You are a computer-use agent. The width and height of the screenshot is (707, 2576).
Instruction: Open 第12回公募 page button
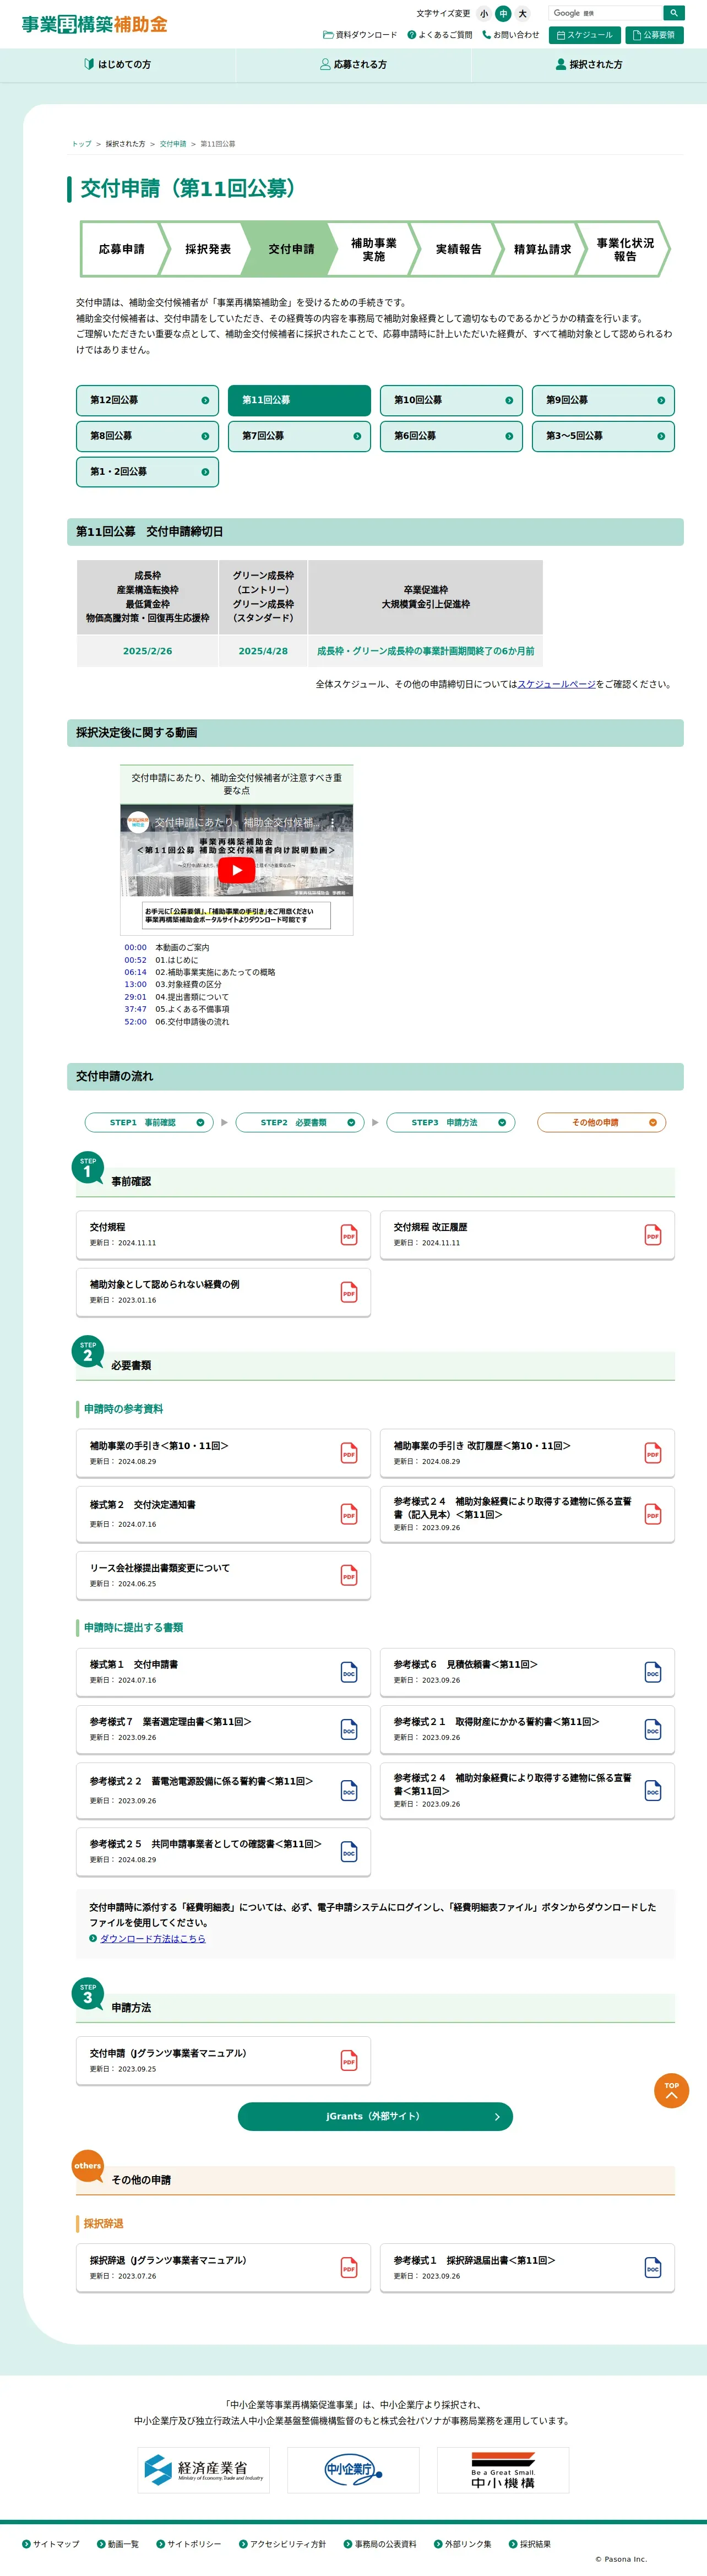(x=147, y=400)
